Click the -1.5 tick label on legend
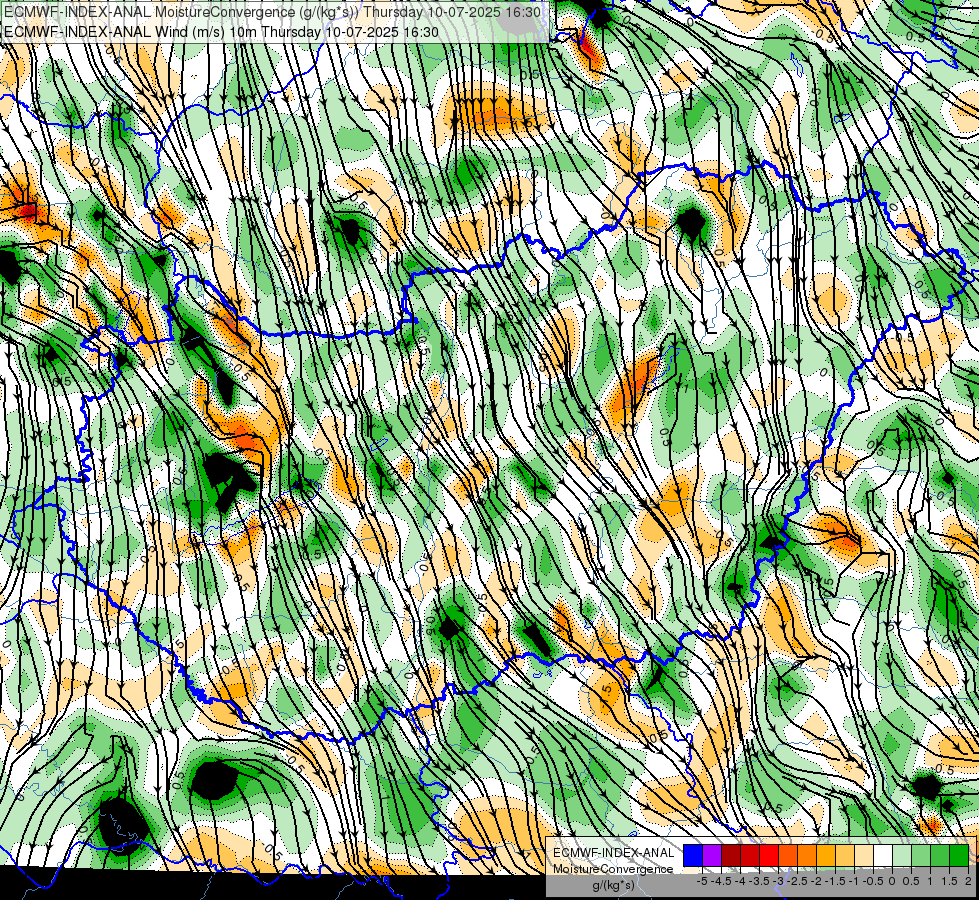Viewport: 979px width, 900px height. pos(835,881)
